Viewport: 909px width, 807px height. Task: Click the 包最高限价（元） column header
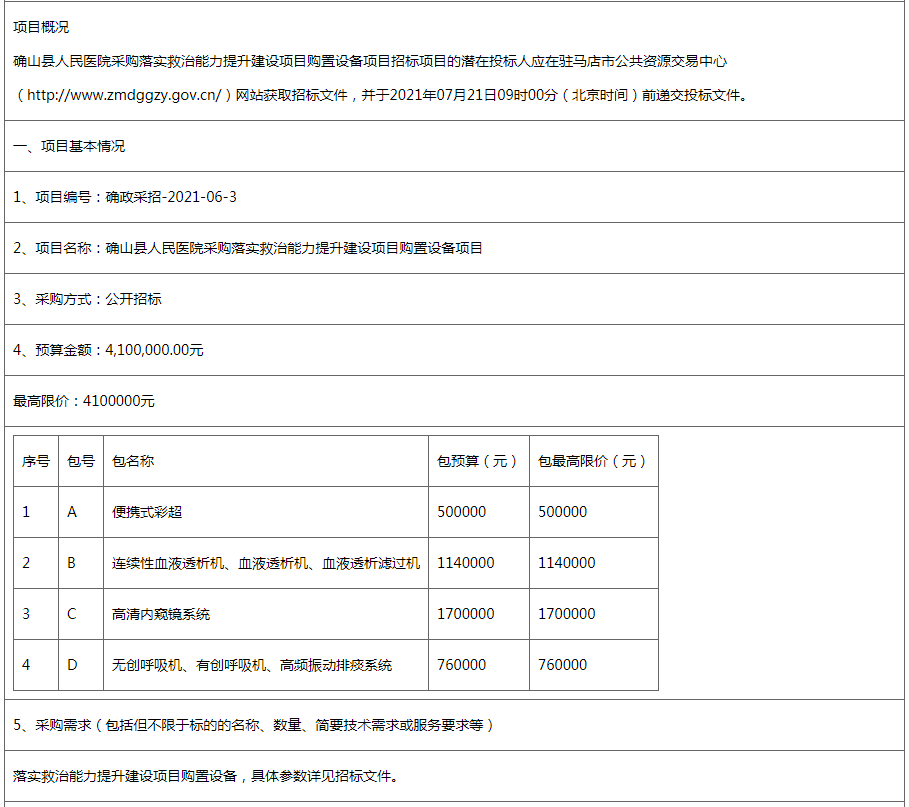[592, 461]
